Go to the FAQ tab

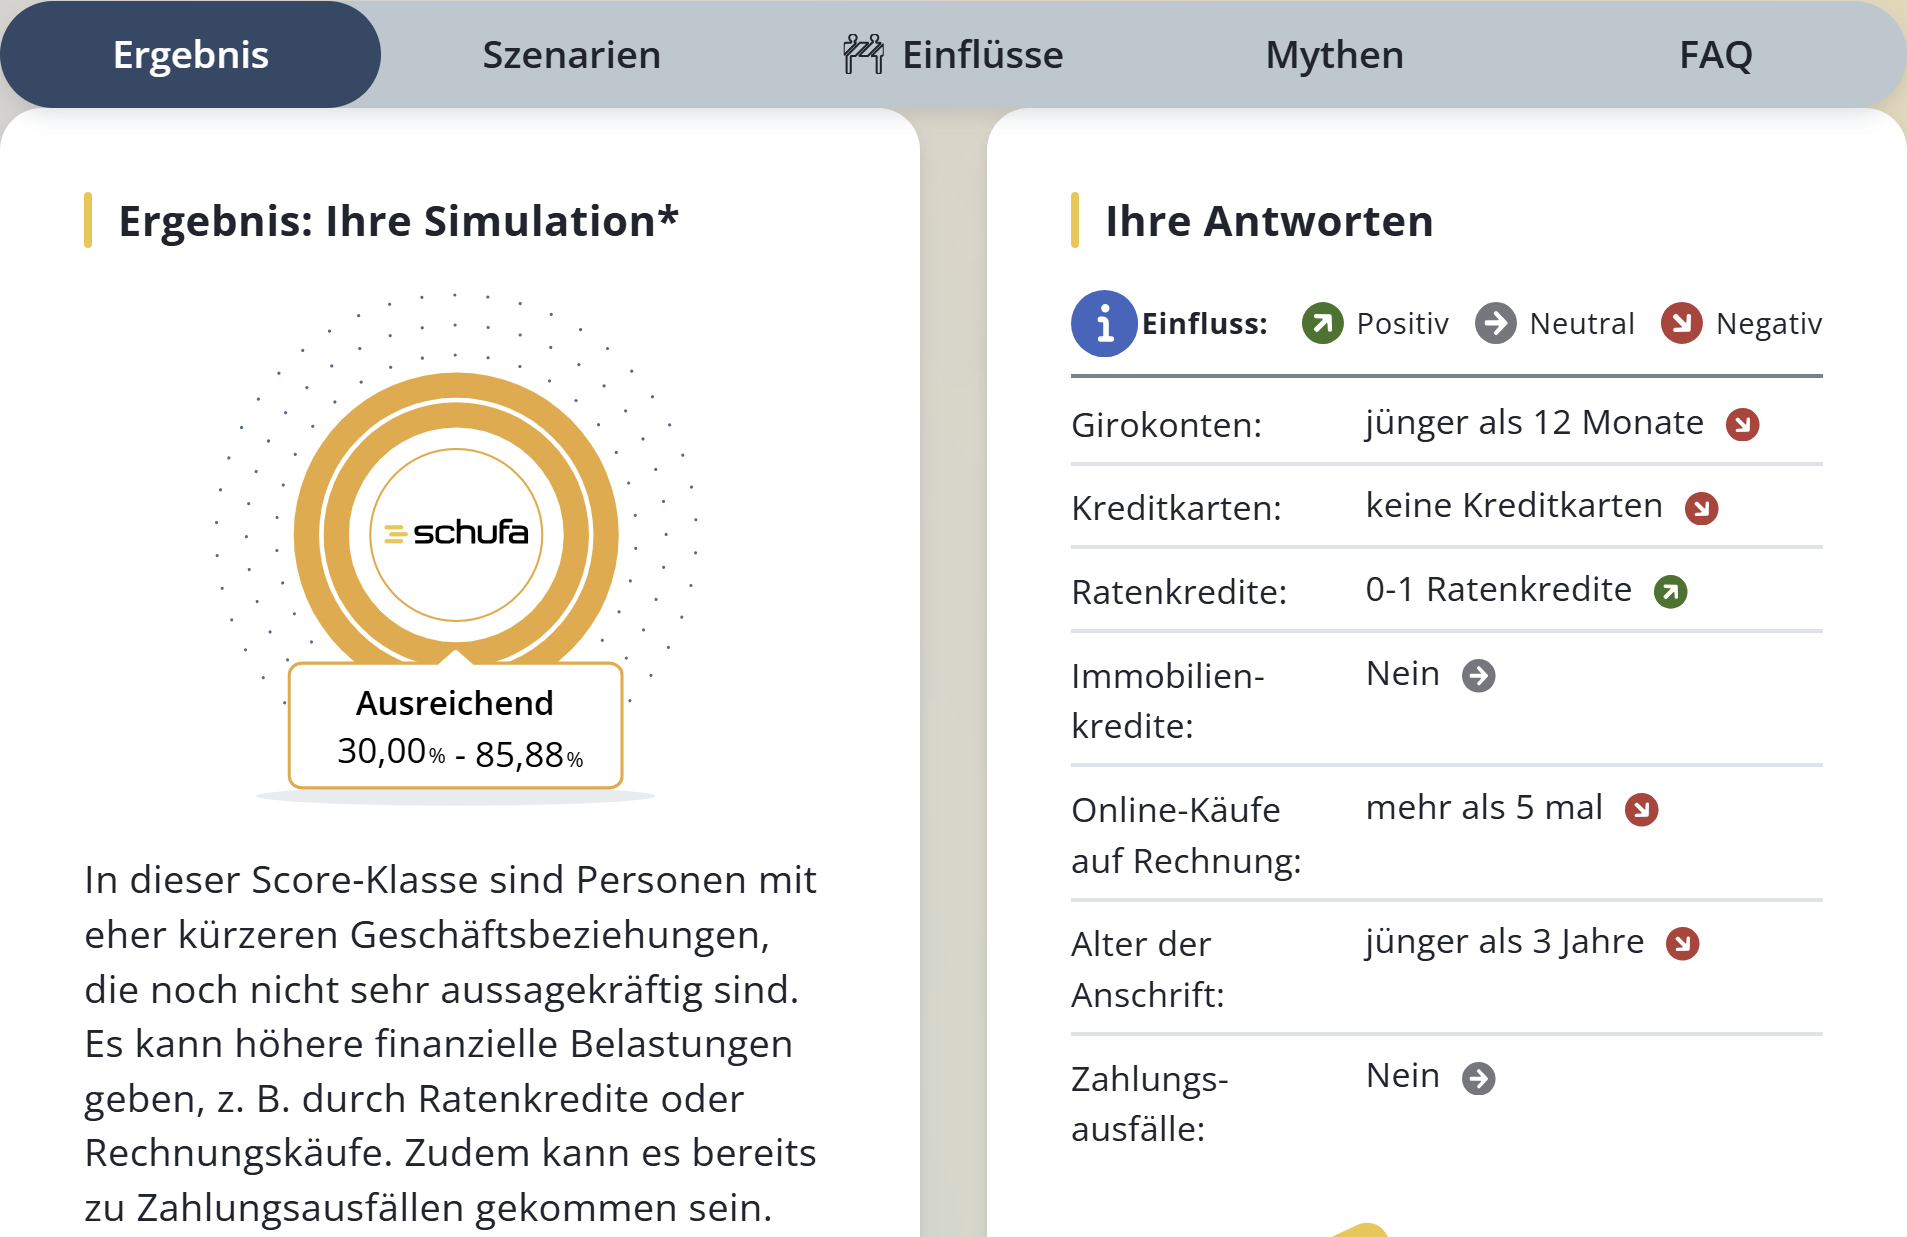click(1715, 55)
